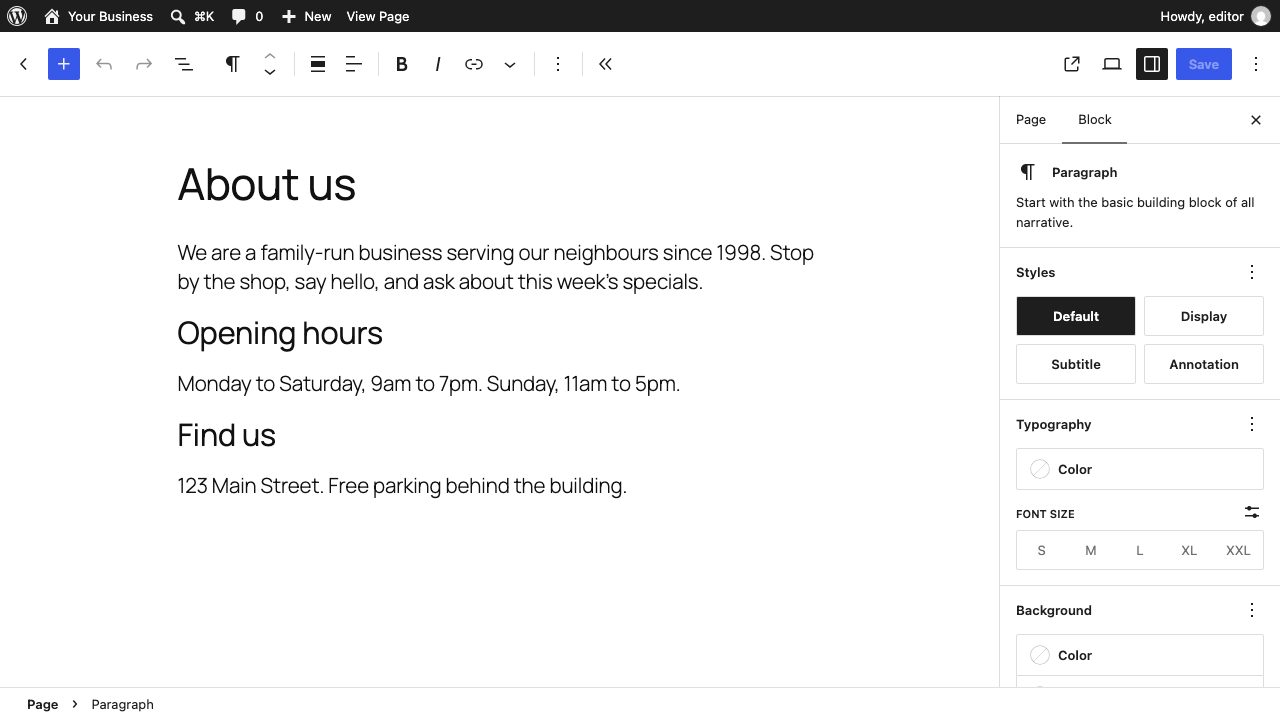Open the WordPress logo menu

coord(16,16)
